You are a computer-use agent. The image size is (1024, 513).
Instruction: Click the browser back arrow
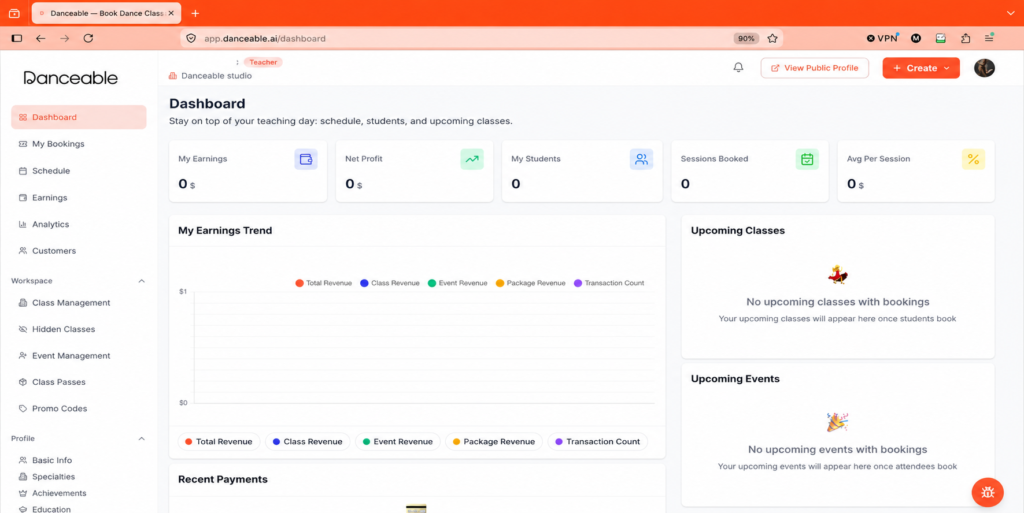tap(40, 39)
